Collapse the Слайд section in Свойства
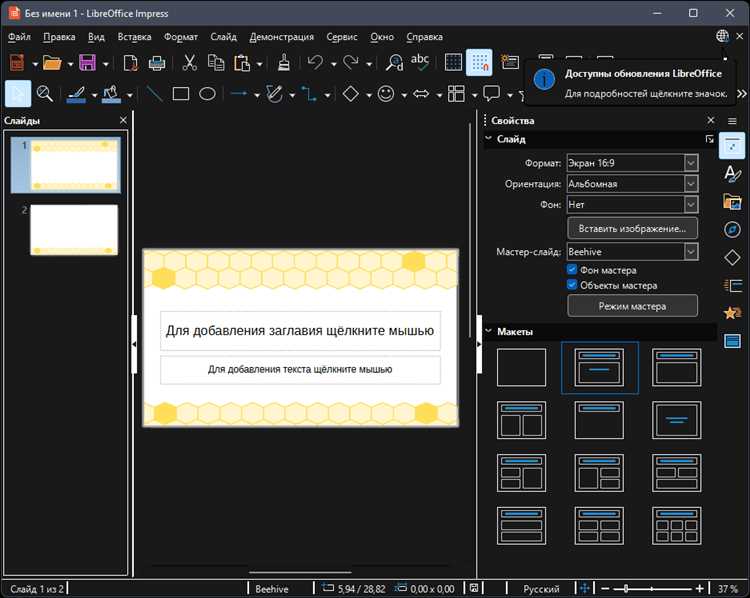The image size is (750, 598). [488, 139]
